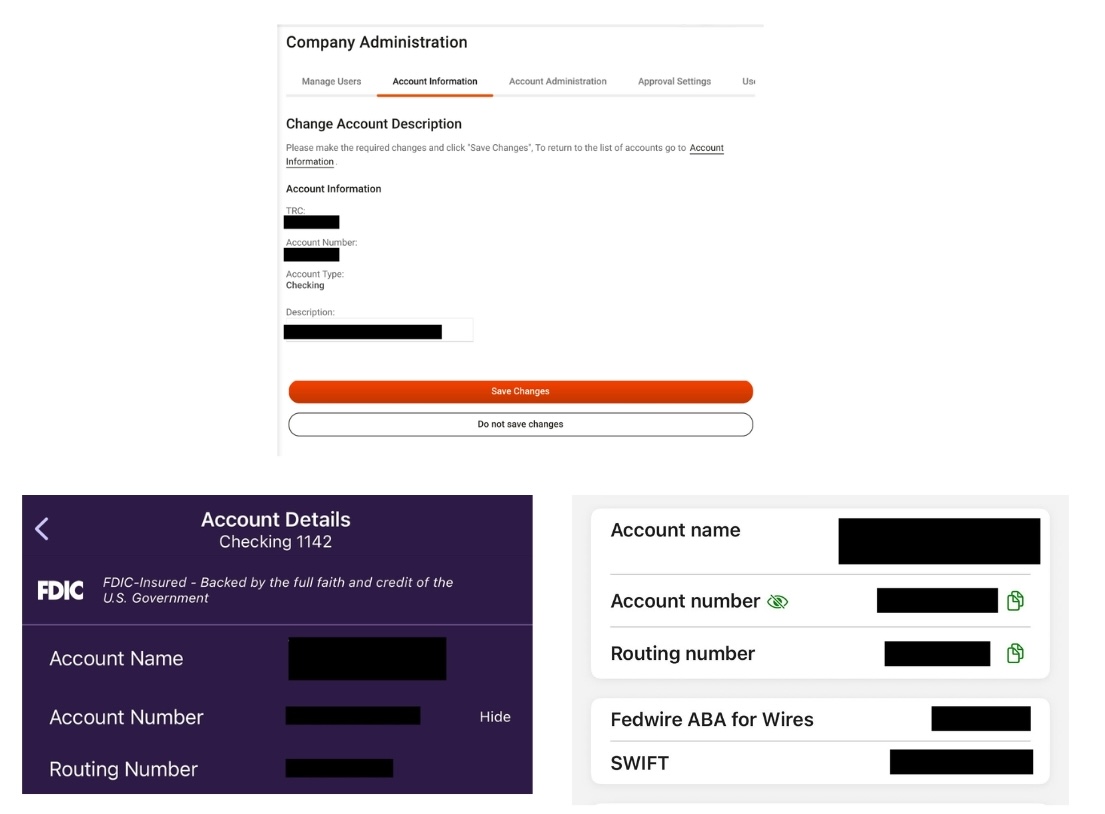Open the partially visible tab after Approval Settings
1105x814 pixels.
748,82
